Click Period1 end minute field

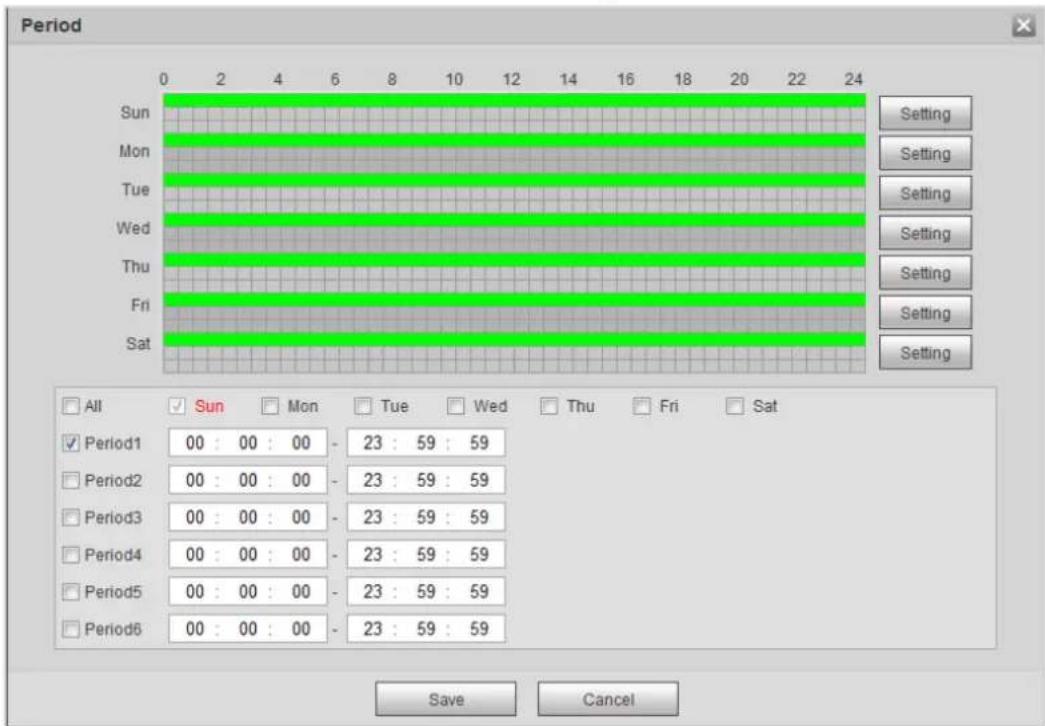click(426, 443)
